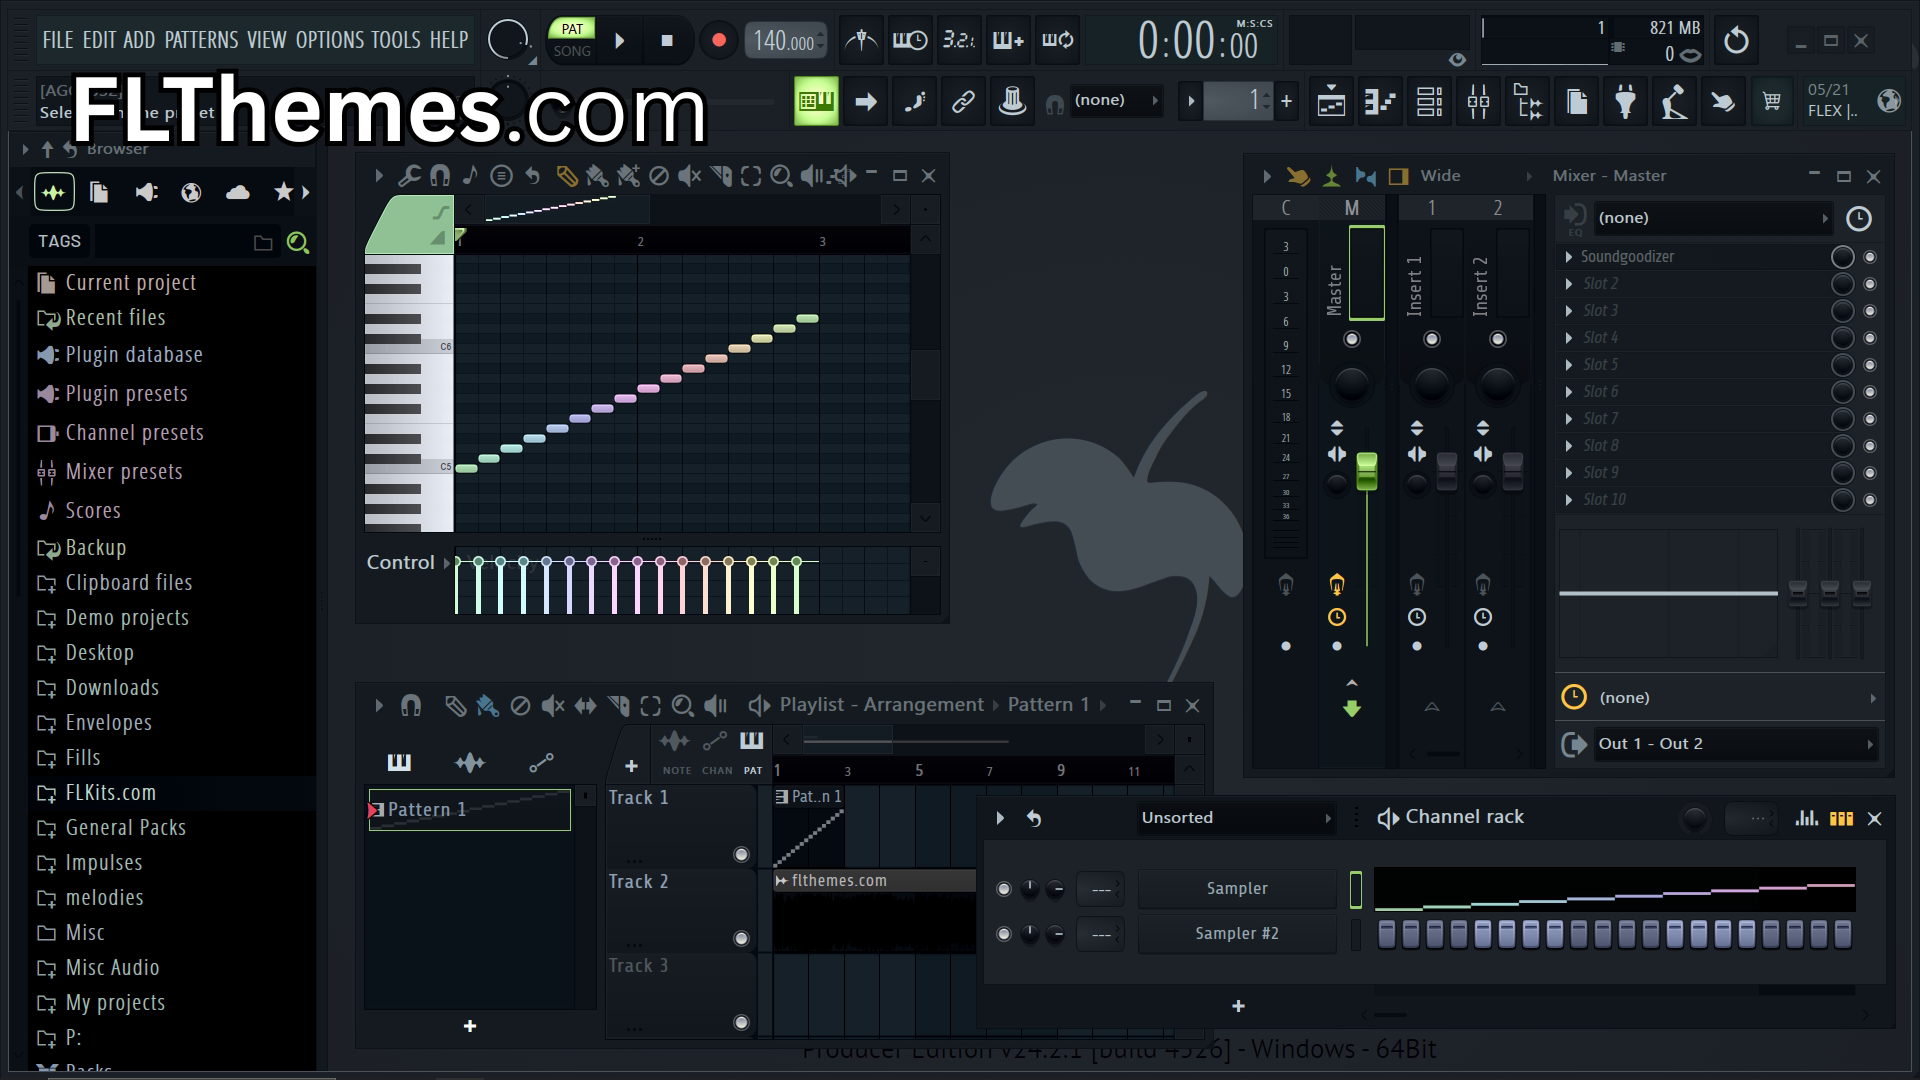Open the Channel rack from toolbar
This screenshot has width=1920, height=1080.
pyautogui.click(x=1429, y=101)
